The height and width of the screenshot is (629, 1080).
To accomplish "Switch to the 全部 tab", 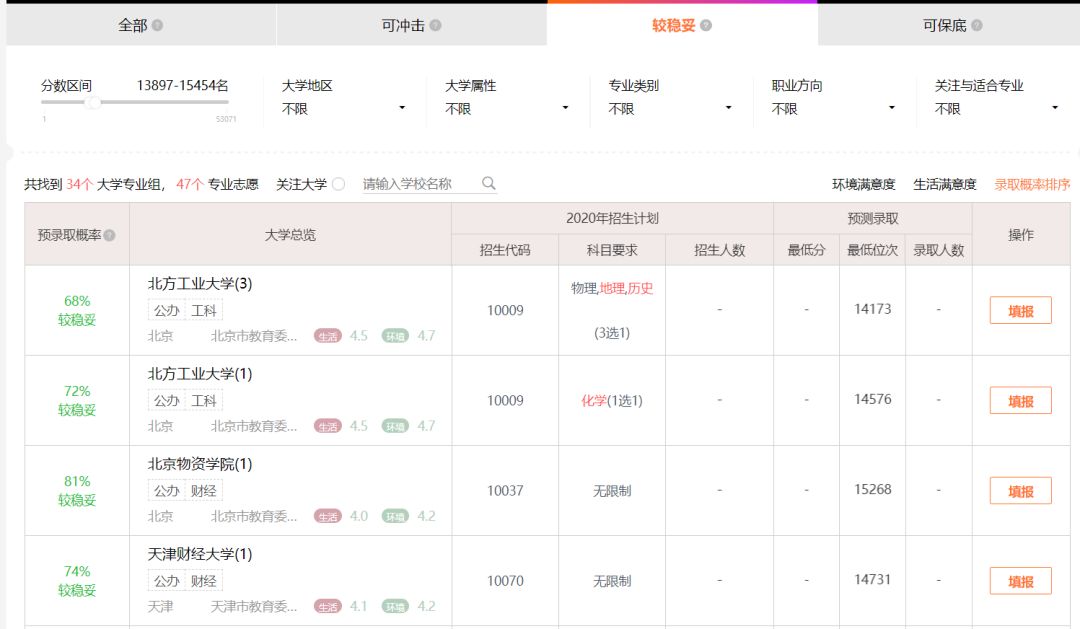I will (141, 25).
